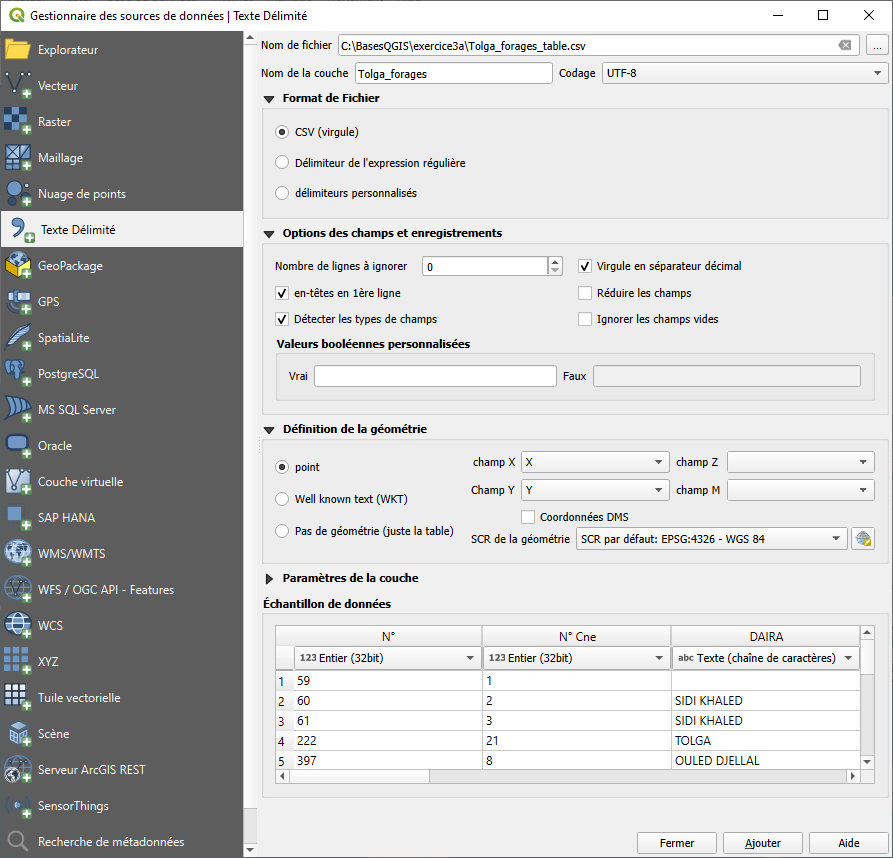893x858 pixels.
Task: Expand the Paramètres de la couche section
Action: click(x=269, y=578)
